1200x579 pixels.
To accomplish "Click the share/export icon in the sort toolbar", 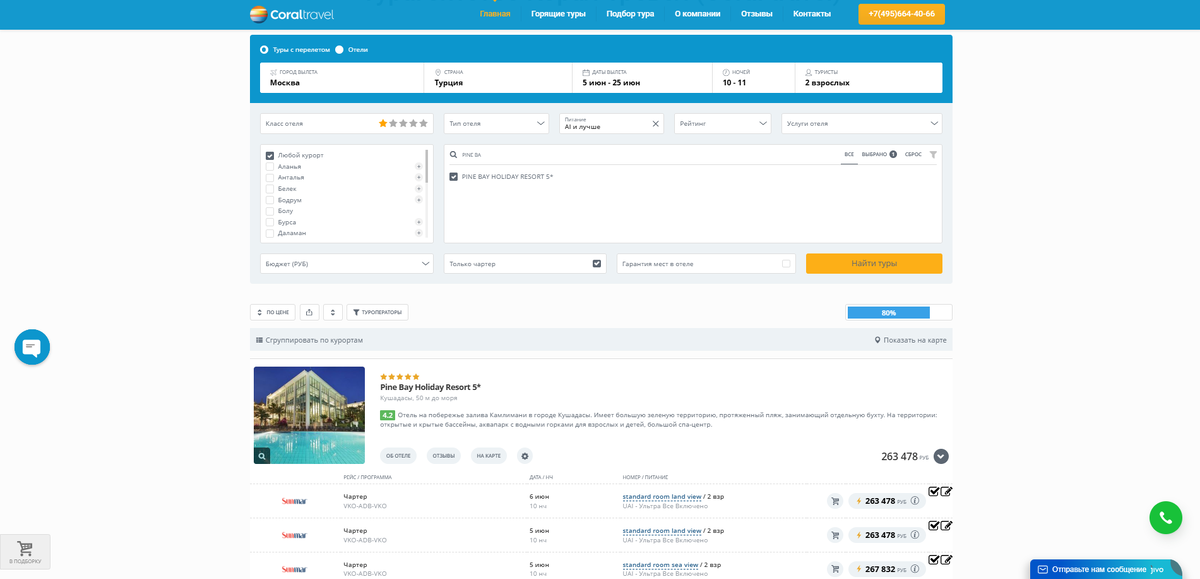I will coord(309,312).
